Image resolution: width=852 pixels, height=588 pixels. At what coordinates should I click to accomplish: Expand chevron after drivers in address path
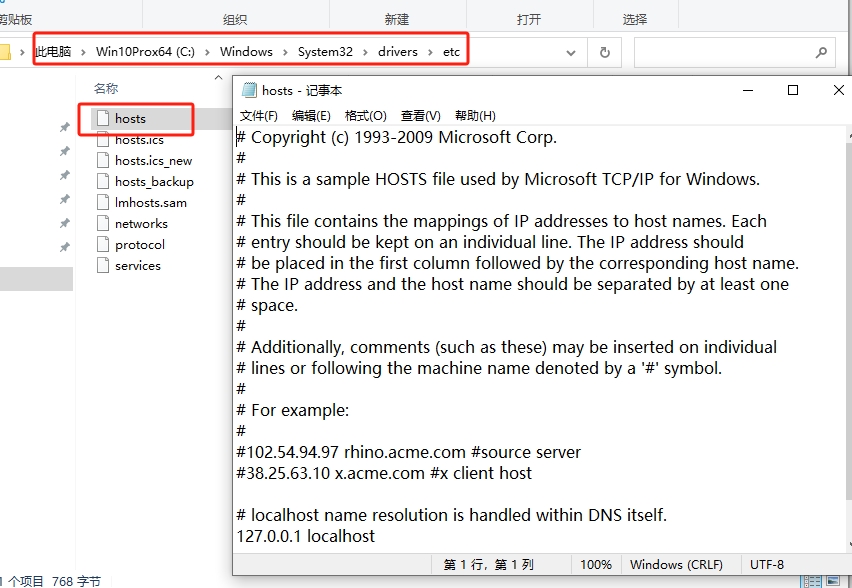430,52
